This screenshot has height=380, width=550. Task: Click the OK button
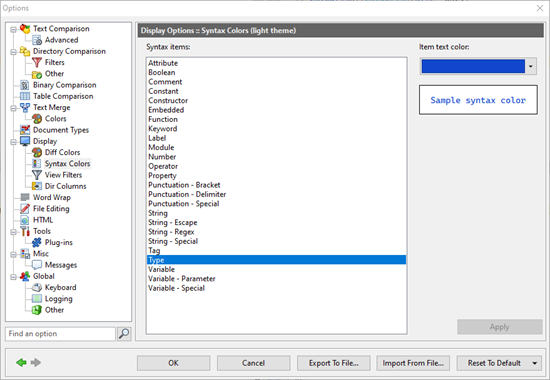[173, 363]
